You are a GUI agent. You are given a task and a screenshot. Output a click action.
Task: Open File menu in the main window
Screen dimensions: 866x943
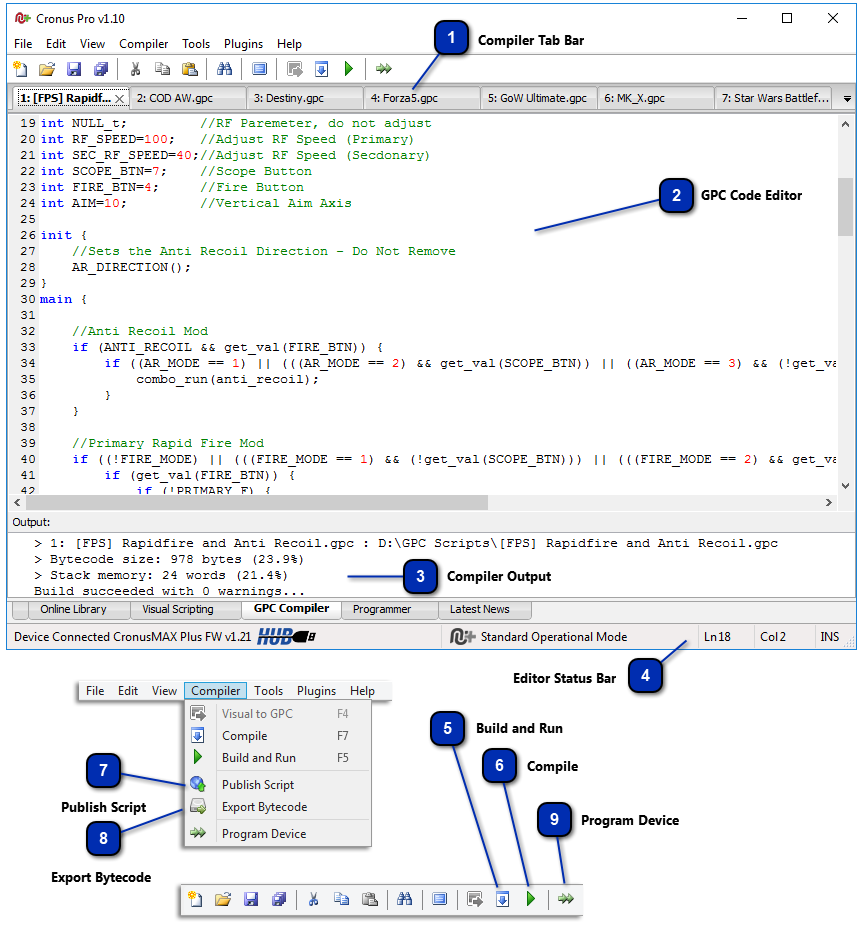23,44
